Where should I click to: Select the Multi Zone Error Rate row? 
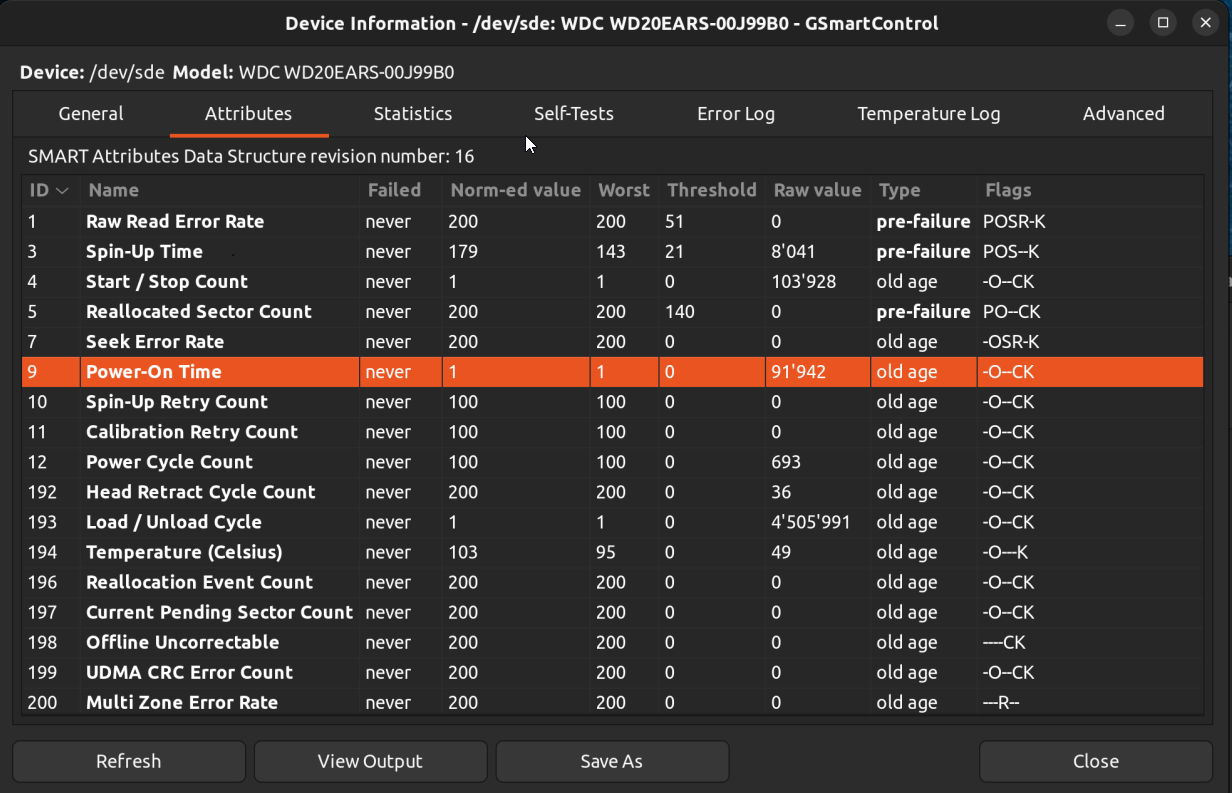click(613, 702)
